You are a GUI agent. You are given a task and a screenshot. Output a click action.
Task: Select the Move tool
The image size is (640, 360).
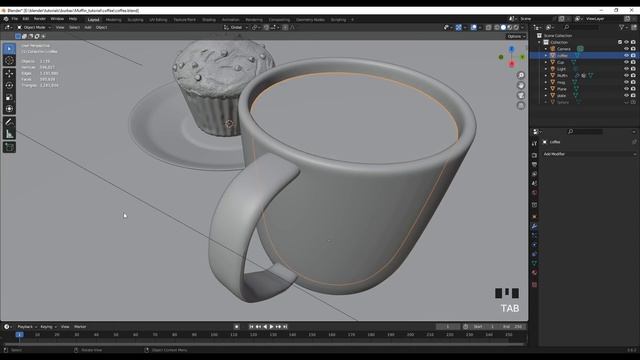pyautogui.click(x=9, y=73)
